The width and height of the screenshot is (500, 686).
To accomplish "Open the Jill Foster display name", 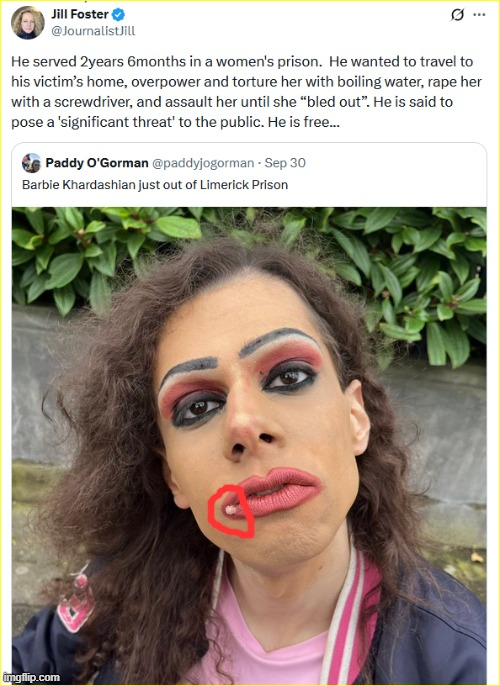I will (80, 14).
